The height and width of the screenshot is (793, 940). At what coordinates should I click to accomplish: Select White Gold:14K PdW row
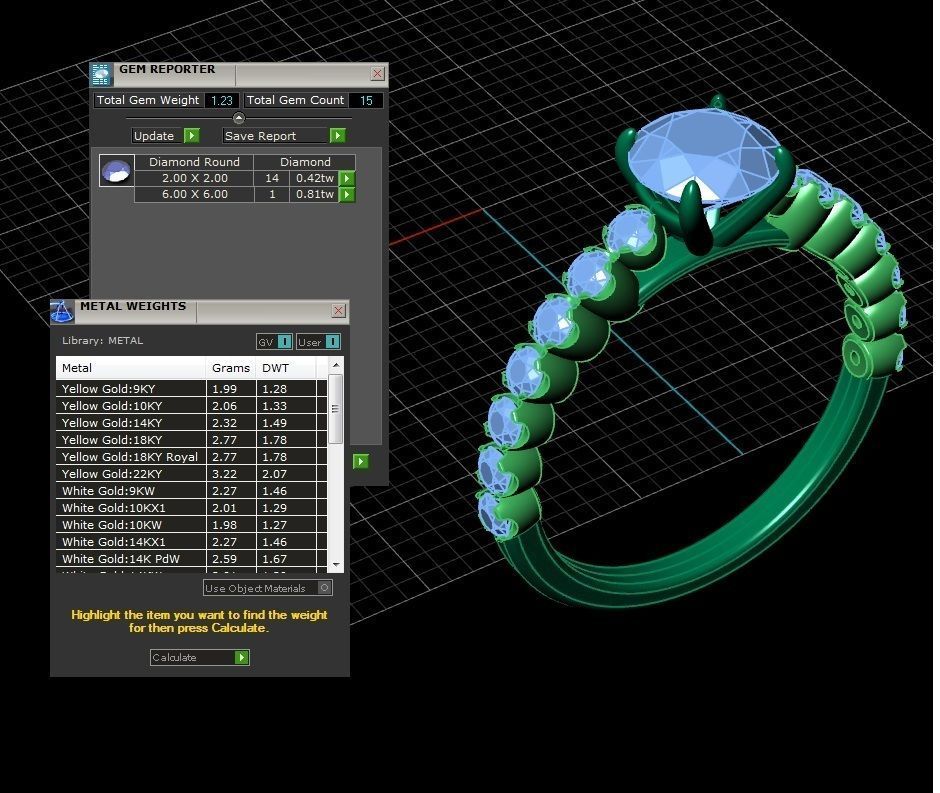pos(191,559)
